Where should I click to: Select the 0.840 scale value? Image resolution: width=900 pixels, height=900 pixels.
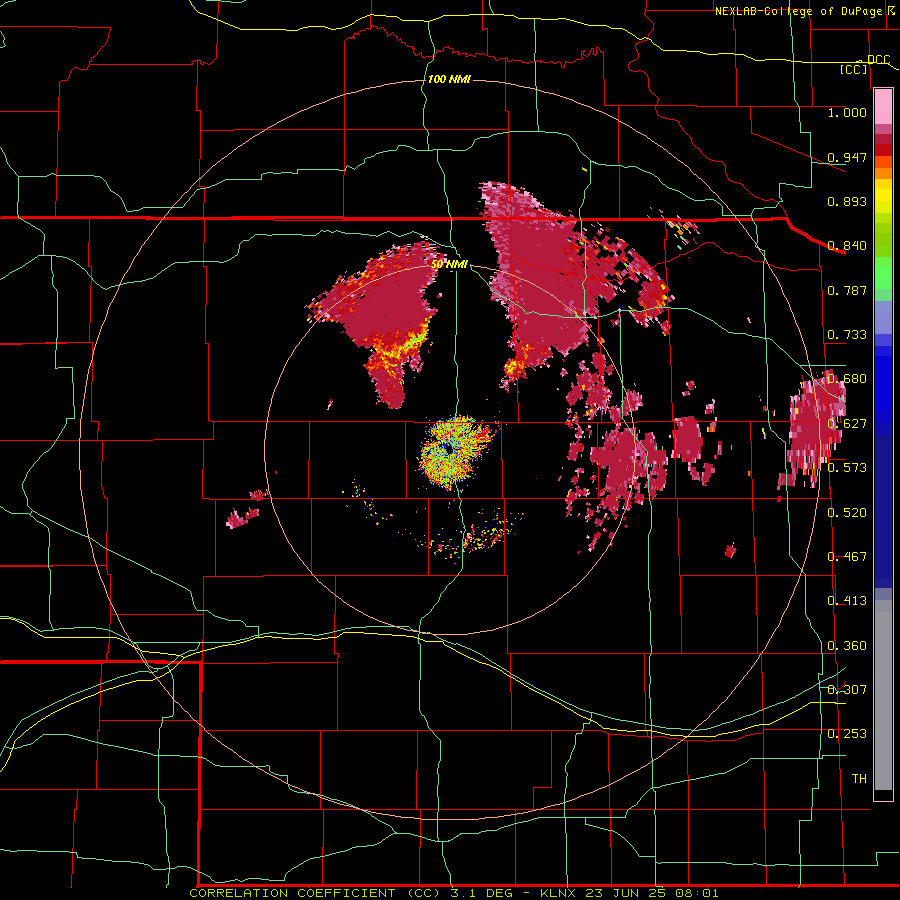coord(847,246)
